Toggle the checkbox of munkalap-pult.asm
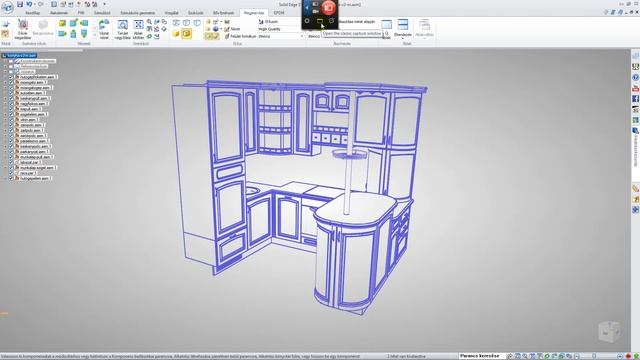The image size is (640, 360). [x=11, y=157]
